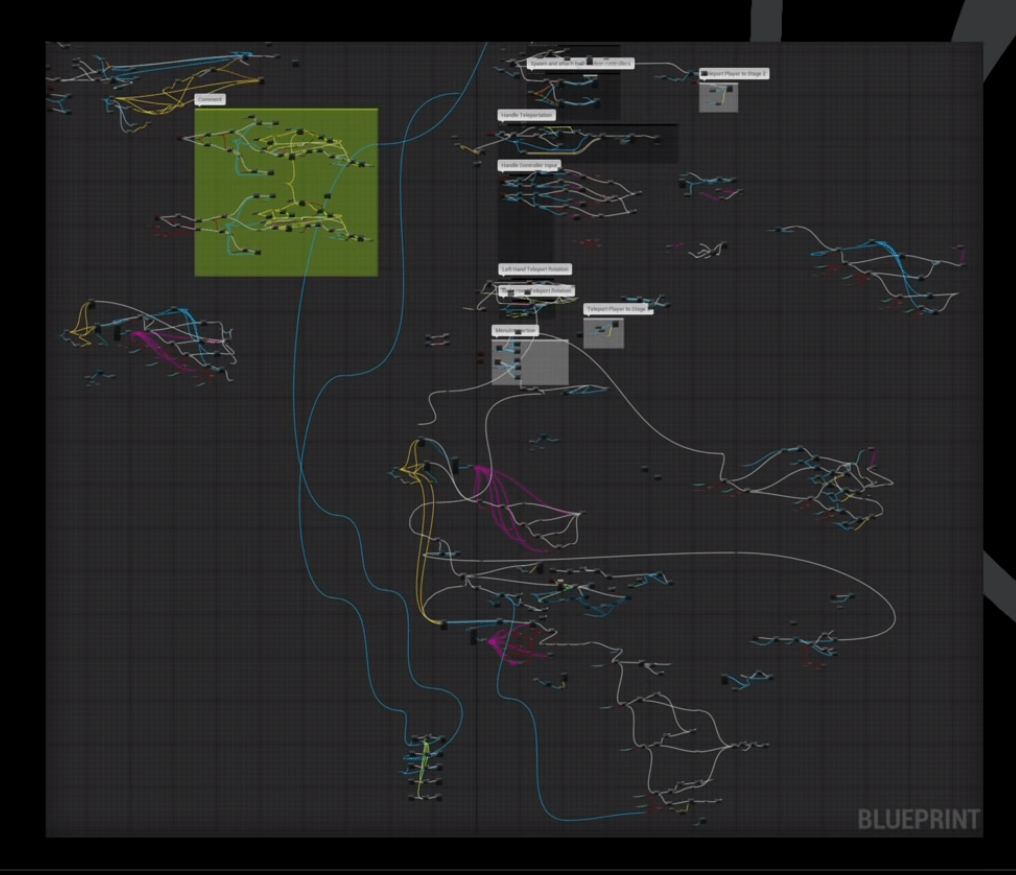Click the 'Handle Controller Input' comment label
This screenshot has width=1016, height=875.
coord(531,165)
